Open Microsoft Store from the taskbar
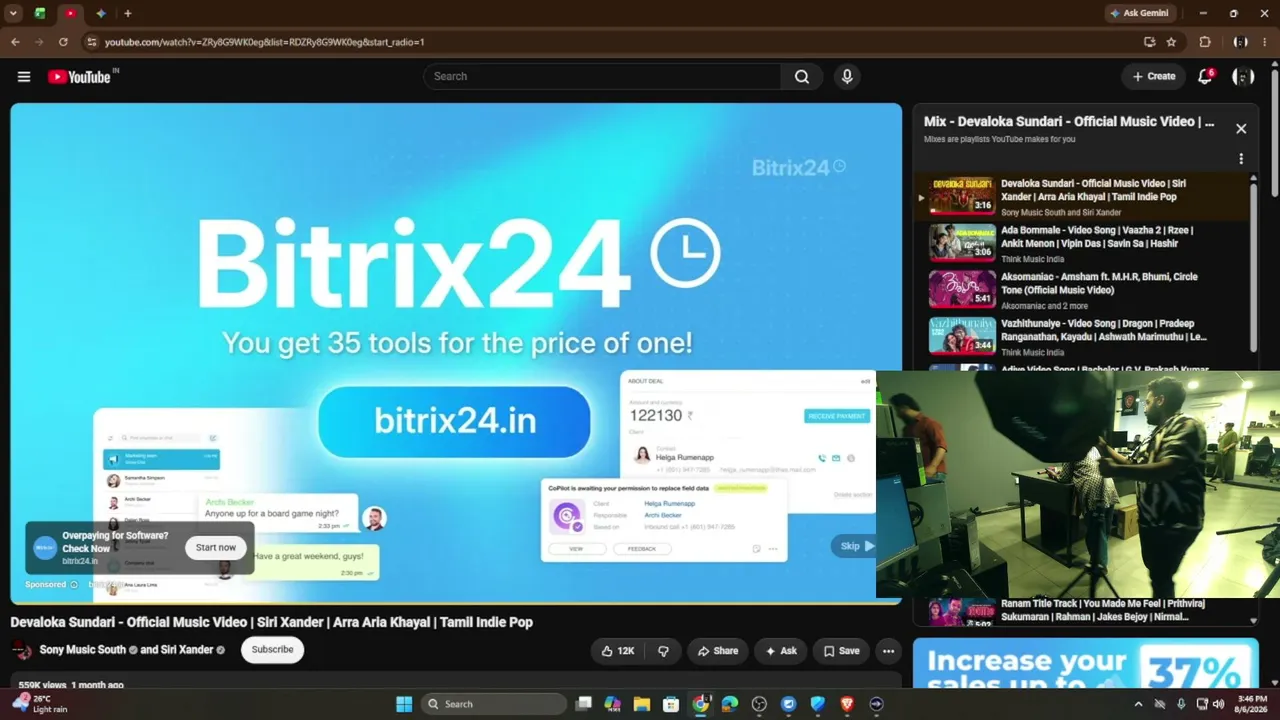Viewport: 1280px width, 720px height. tap(671, 704)
